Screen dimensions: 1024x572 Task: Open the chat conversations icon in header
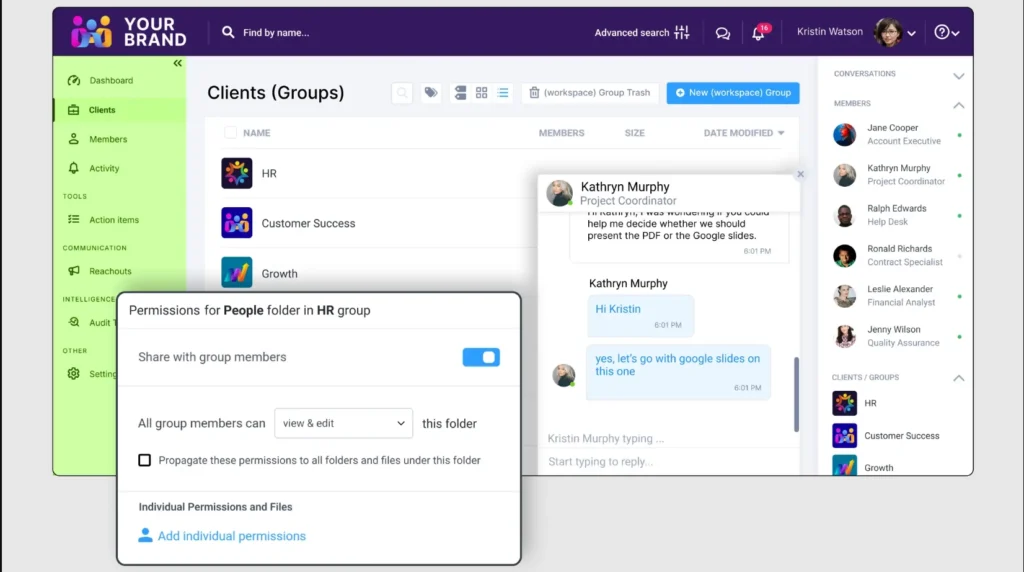722,33
